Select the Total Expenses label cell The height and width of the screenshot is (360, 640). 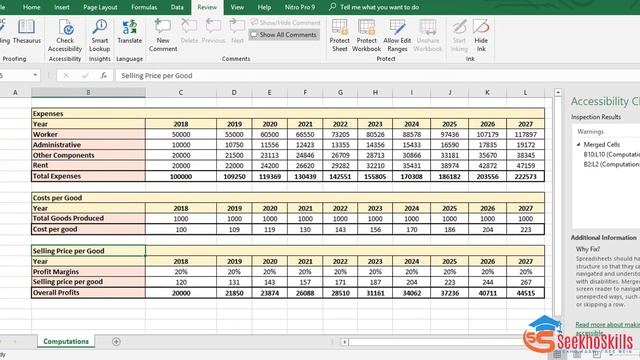(x=88, y=176)
